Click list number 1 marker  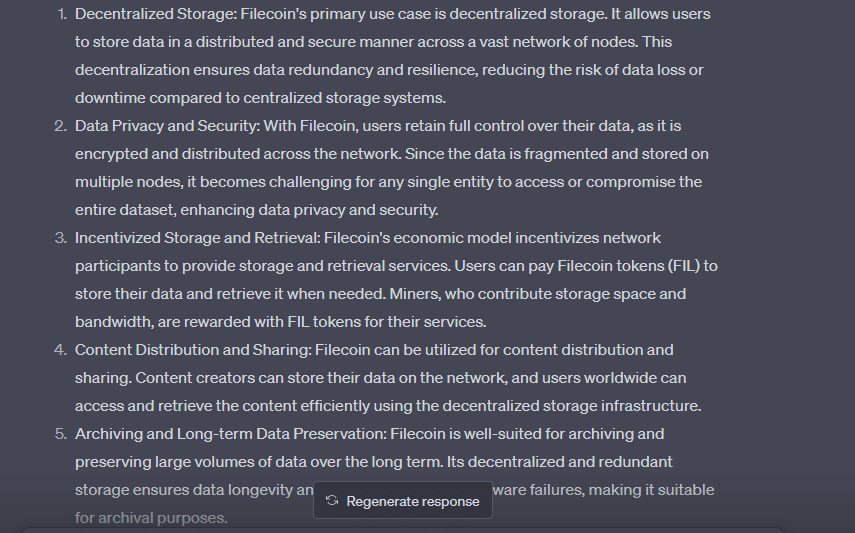coord(63,14)
